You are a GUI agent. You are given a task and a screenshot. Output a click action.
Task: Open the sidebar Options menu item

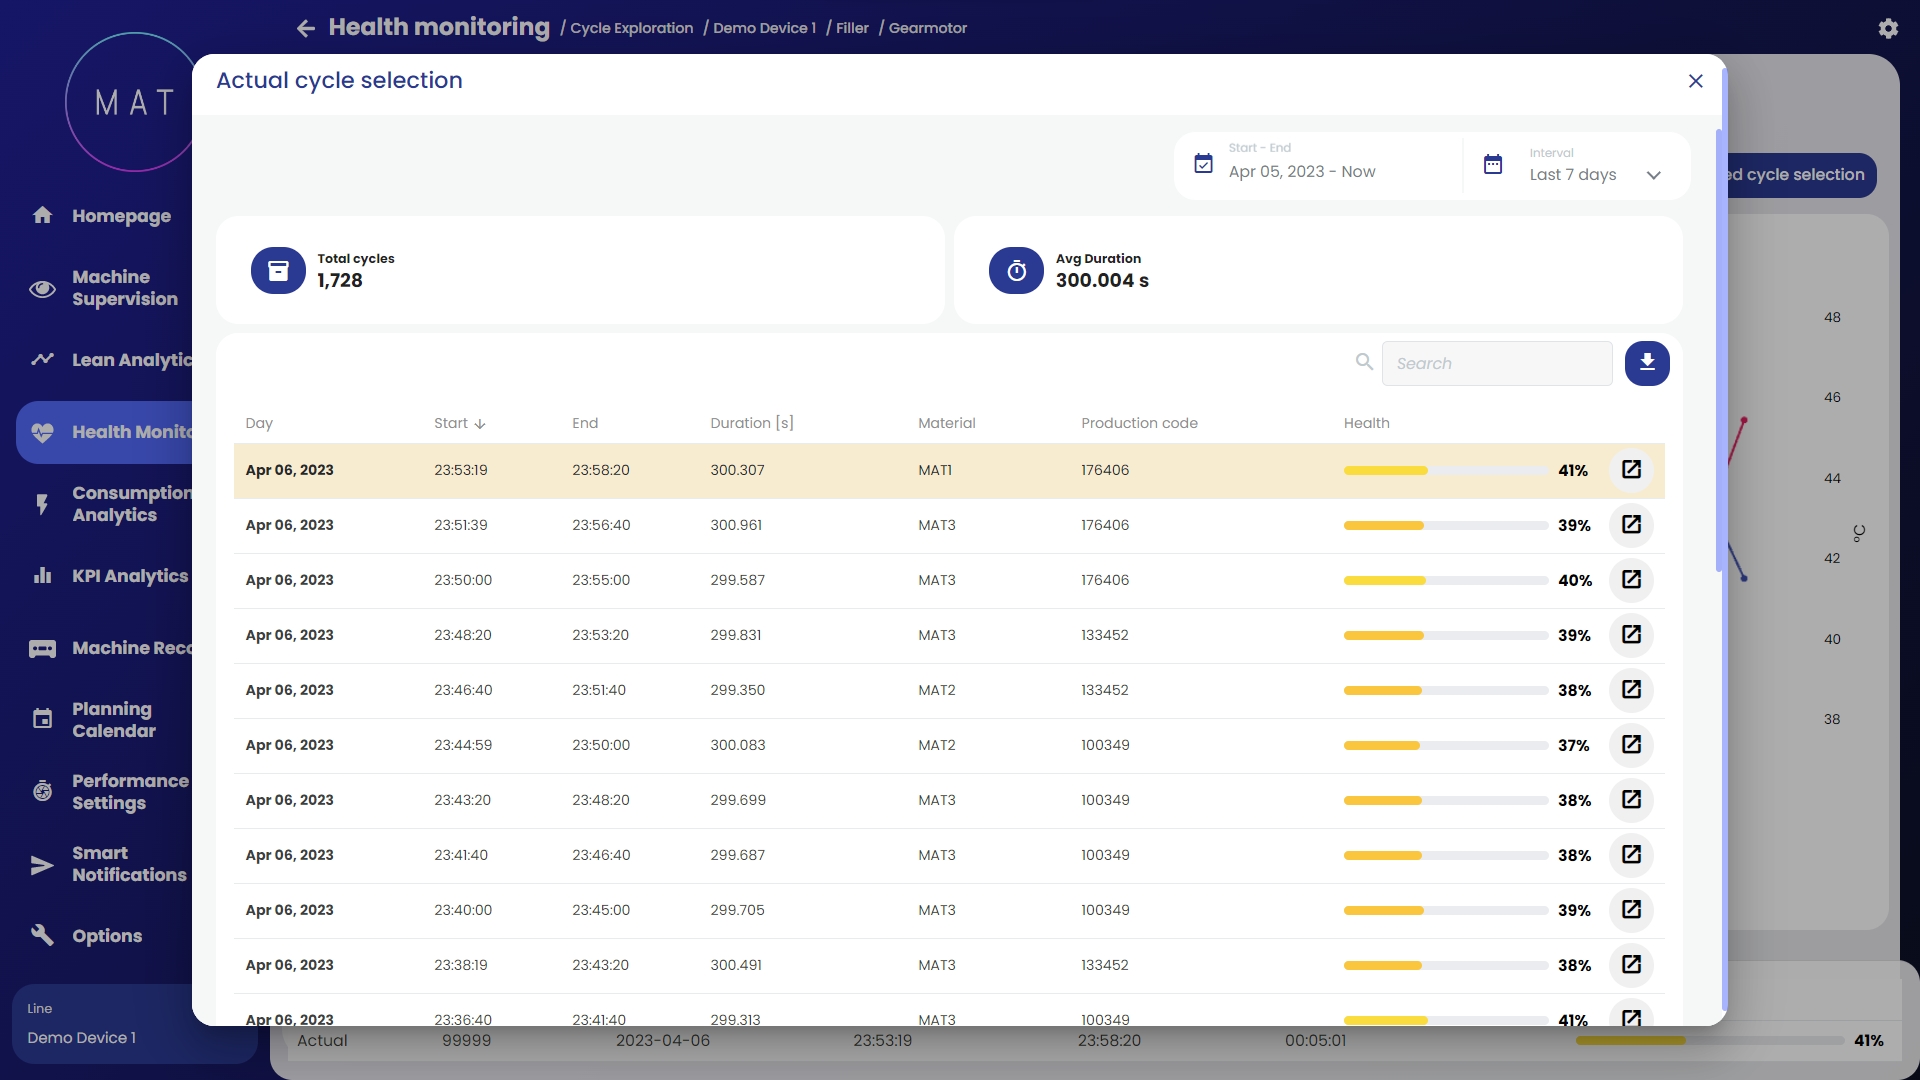106,936
